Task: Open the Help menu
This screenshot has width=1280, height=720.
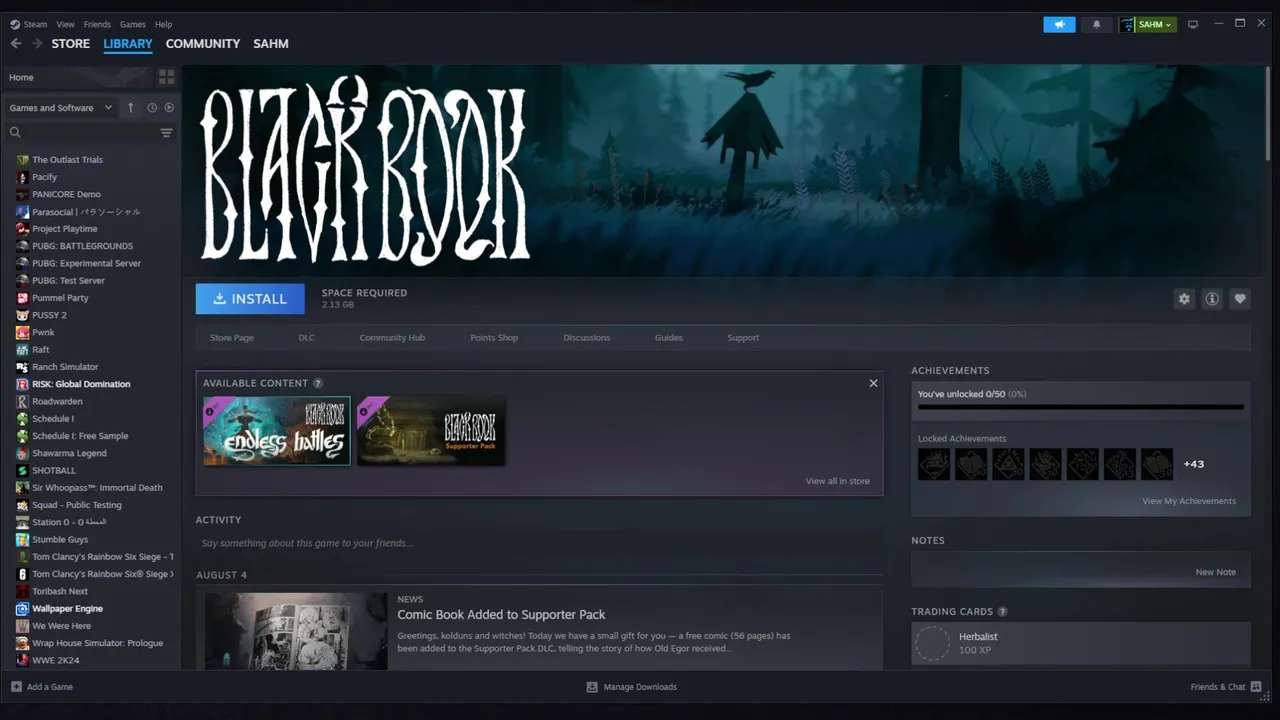Action: point(163,24)
